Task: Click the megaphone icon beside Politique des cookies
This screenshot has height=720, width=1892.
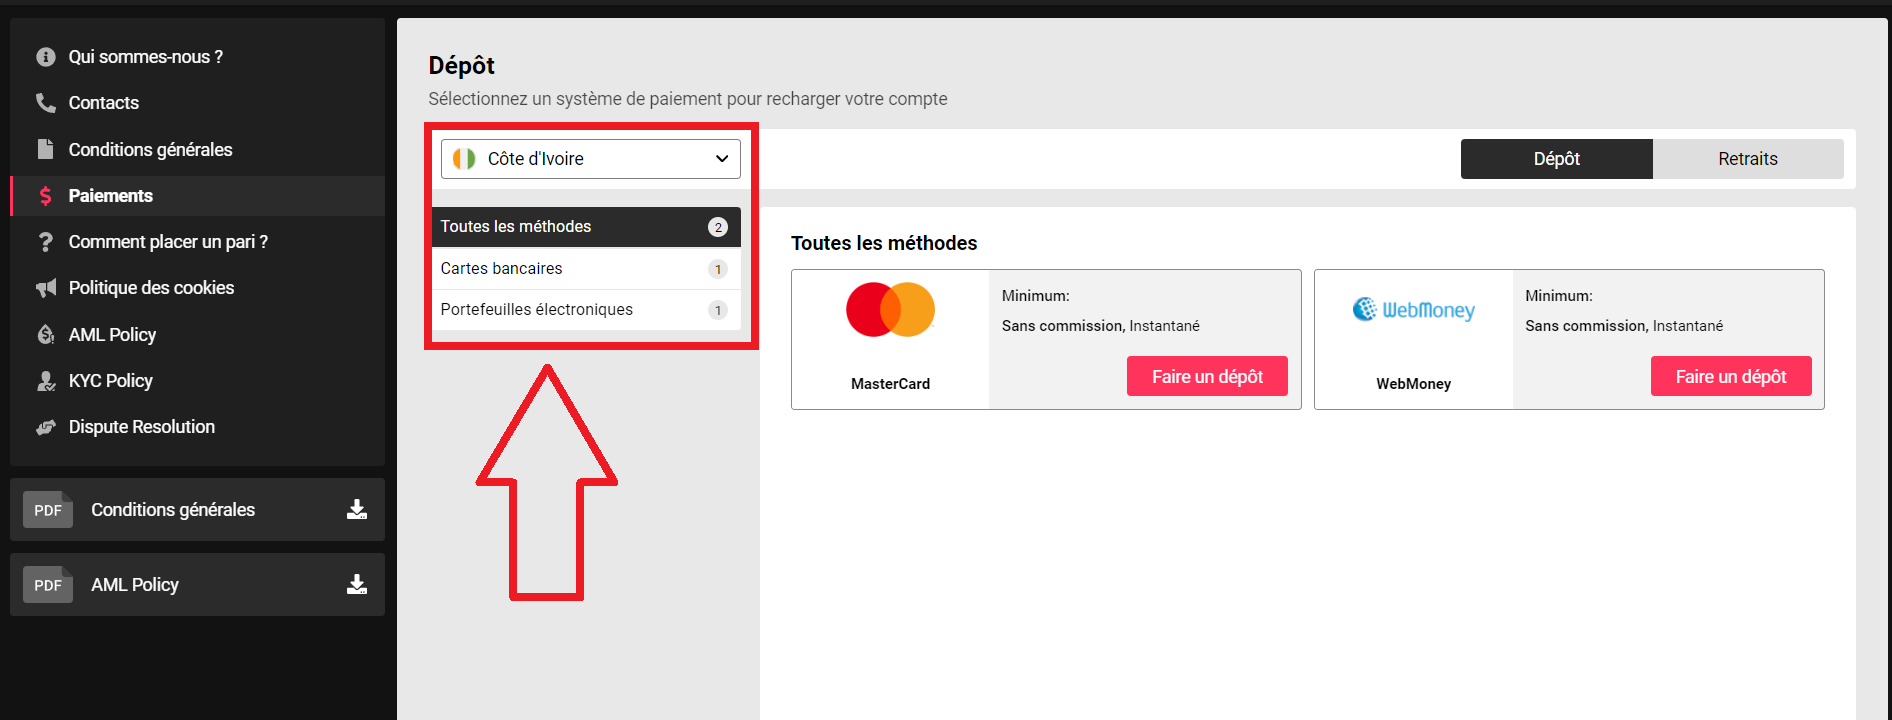Action: point(46,288)
